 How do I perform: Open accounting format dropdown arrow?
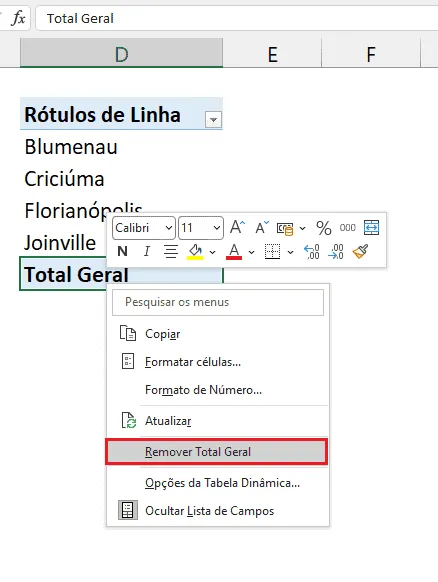point(303,228)
